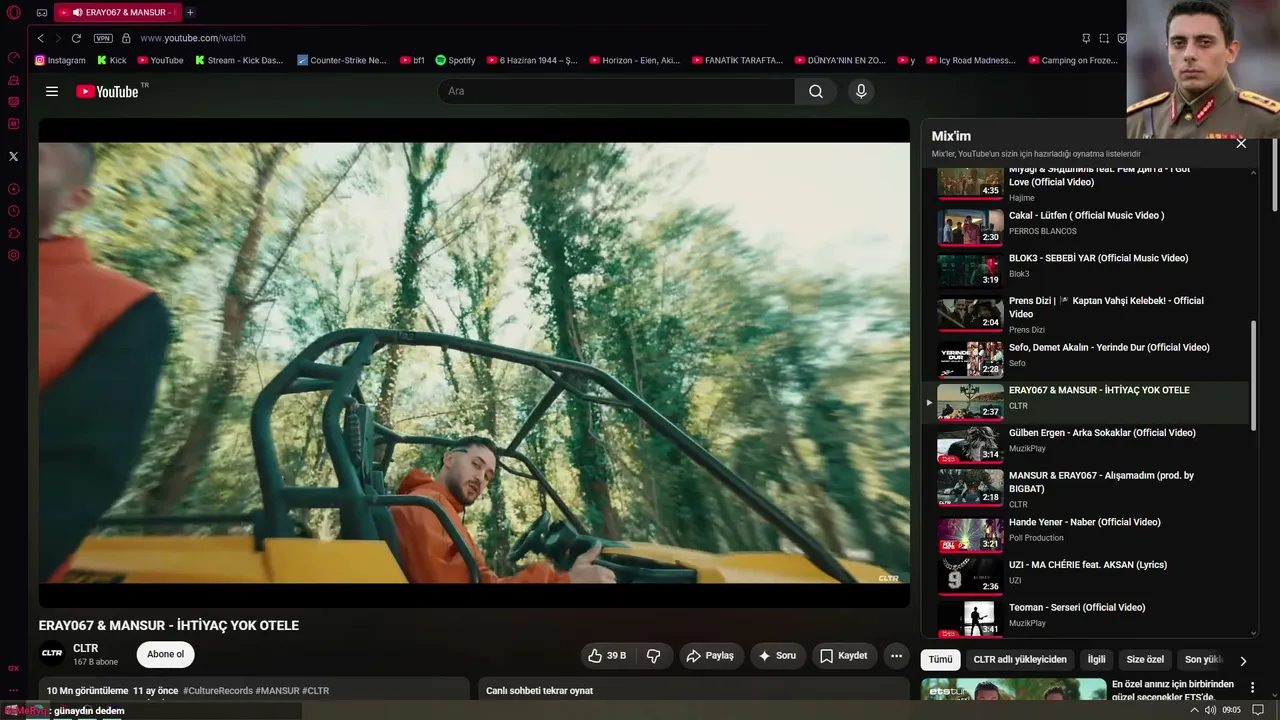
Task: Select the 'Size özel' filter chip
Action: click(x=1145, y=660)
